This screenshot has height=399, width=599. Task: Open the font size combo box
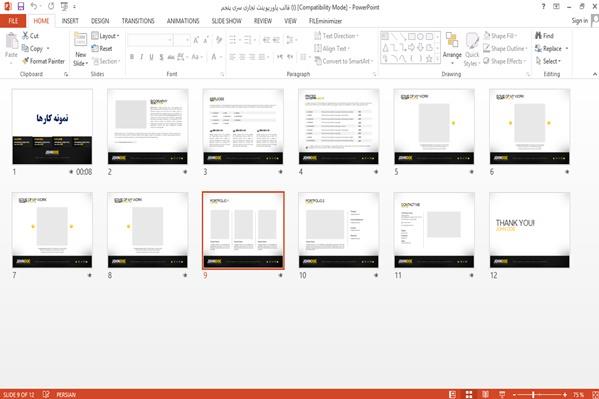click(x=182, y=40)
